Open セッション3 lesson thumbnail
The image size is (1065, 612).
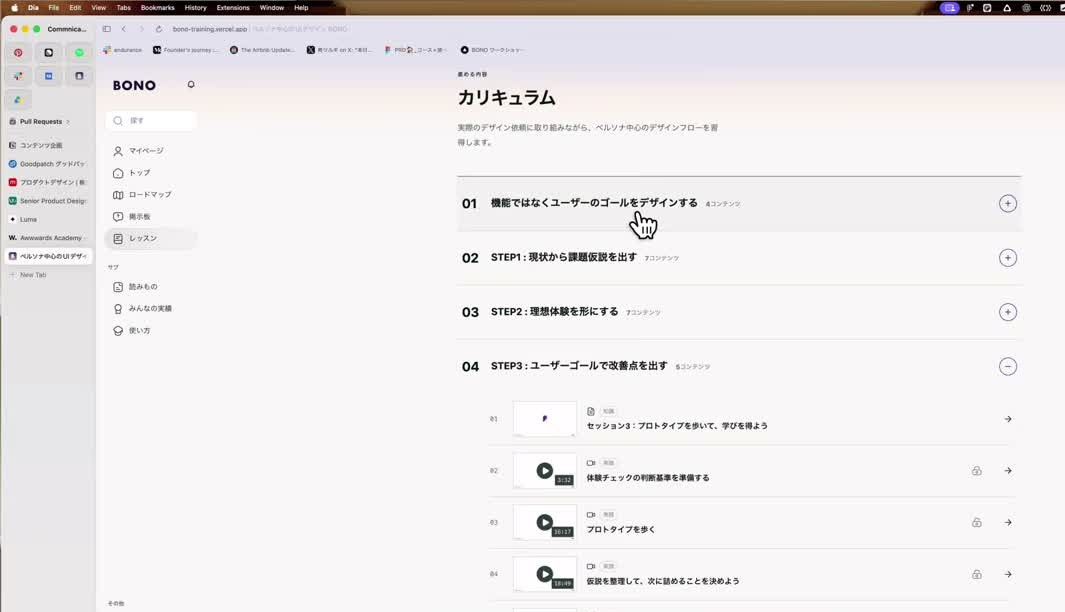(544, 419)
